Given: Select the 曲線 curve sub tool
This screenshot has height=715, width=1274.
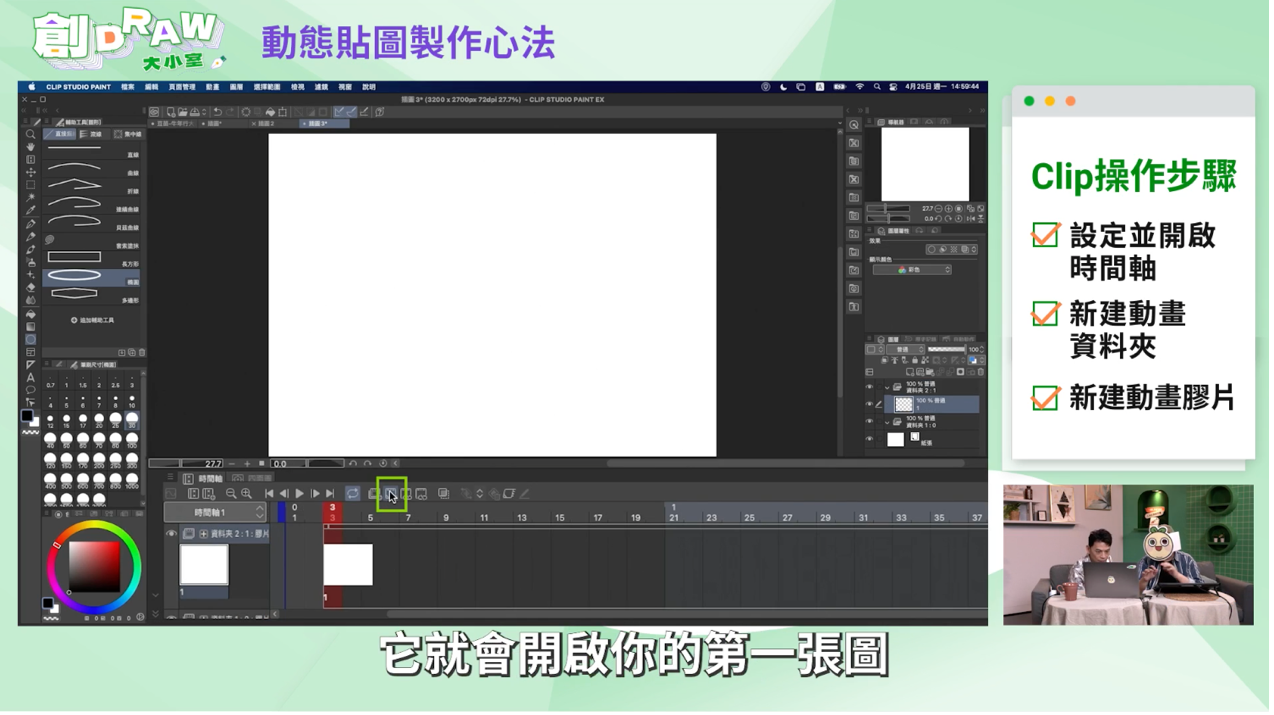Looking at the screenshot, I should click(x=91, y=168).
